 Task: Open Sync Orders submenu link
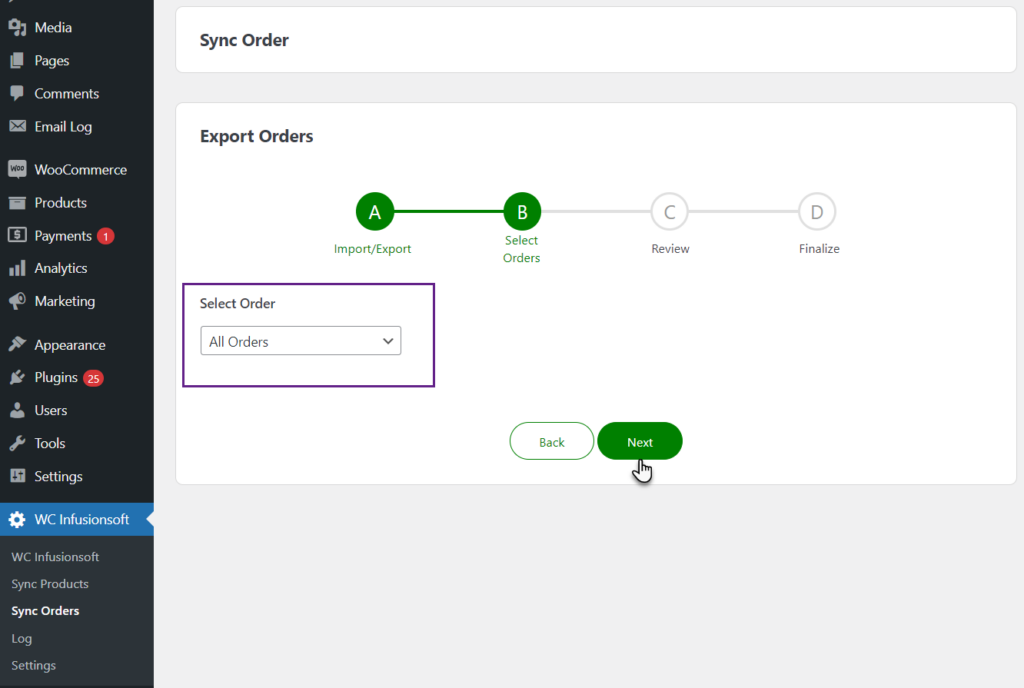coord(45,611)
